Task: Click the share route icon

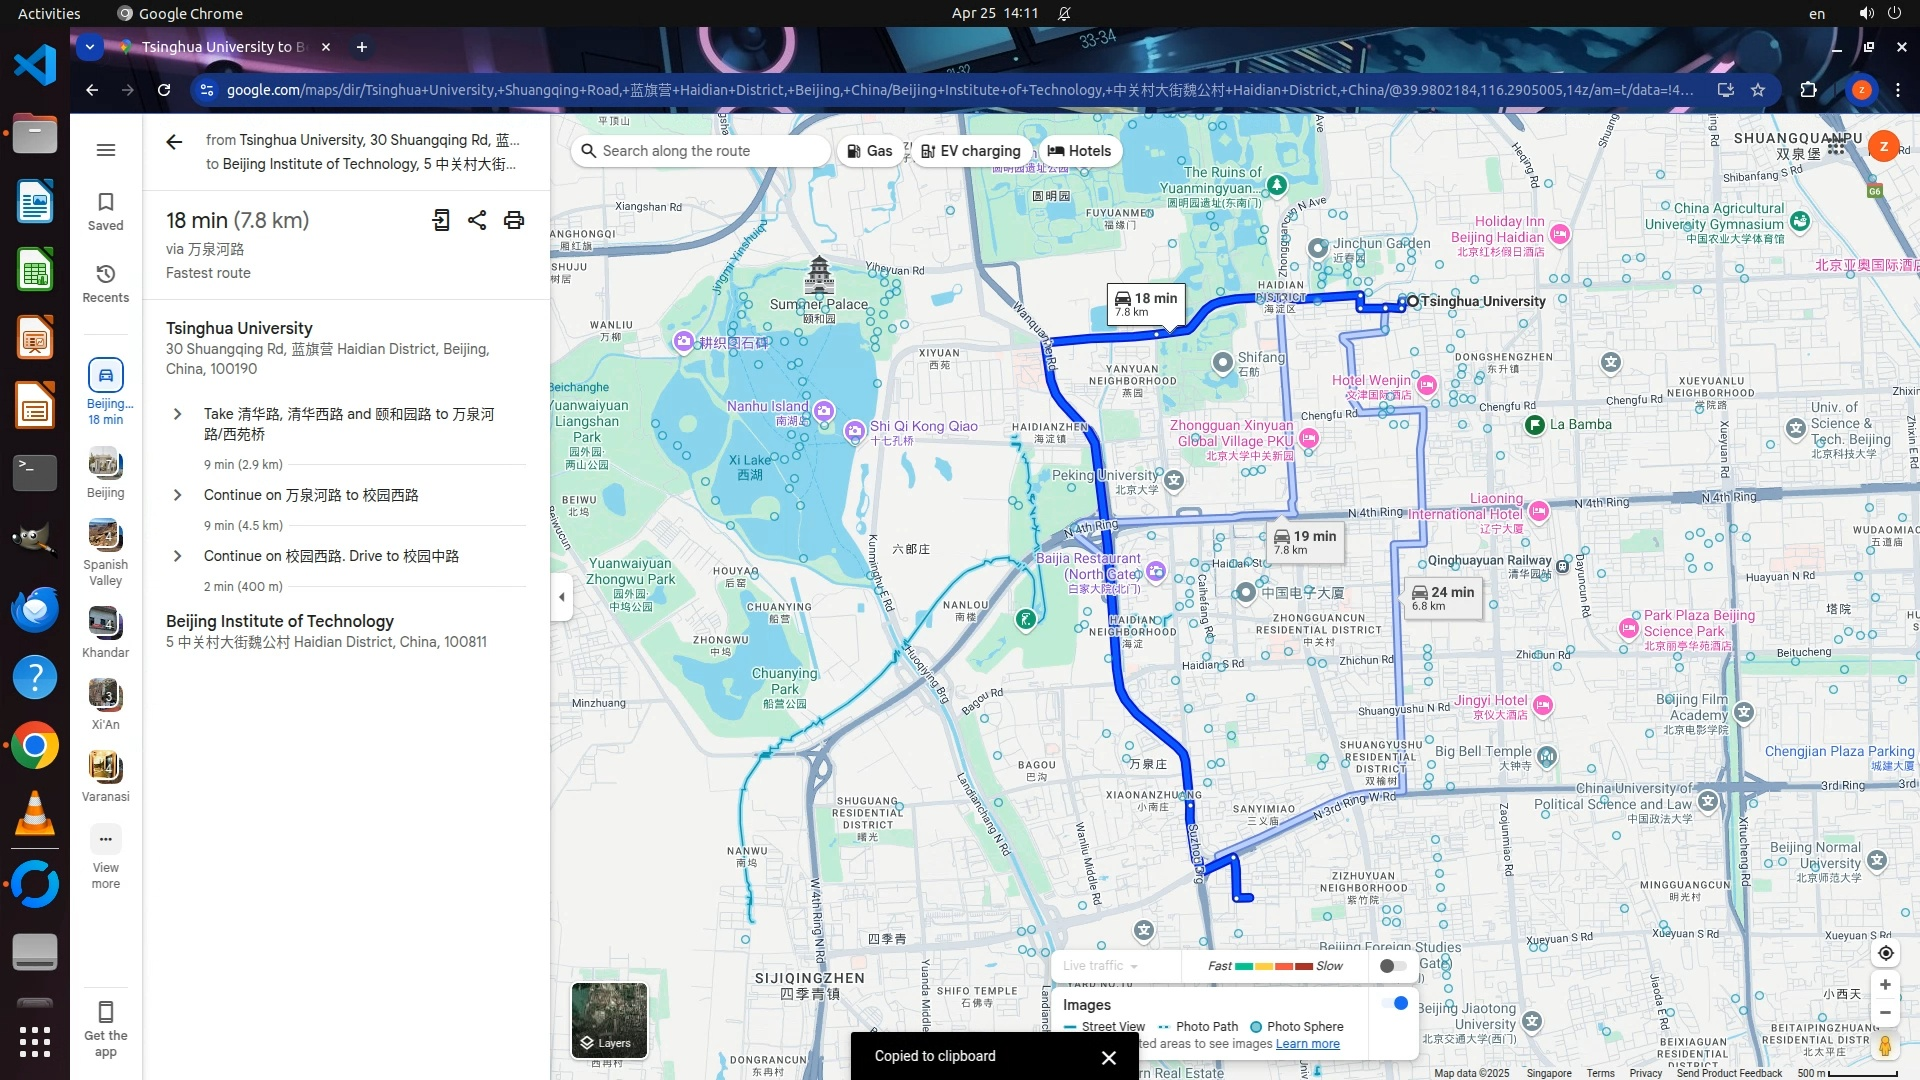Action: [477, 220]
